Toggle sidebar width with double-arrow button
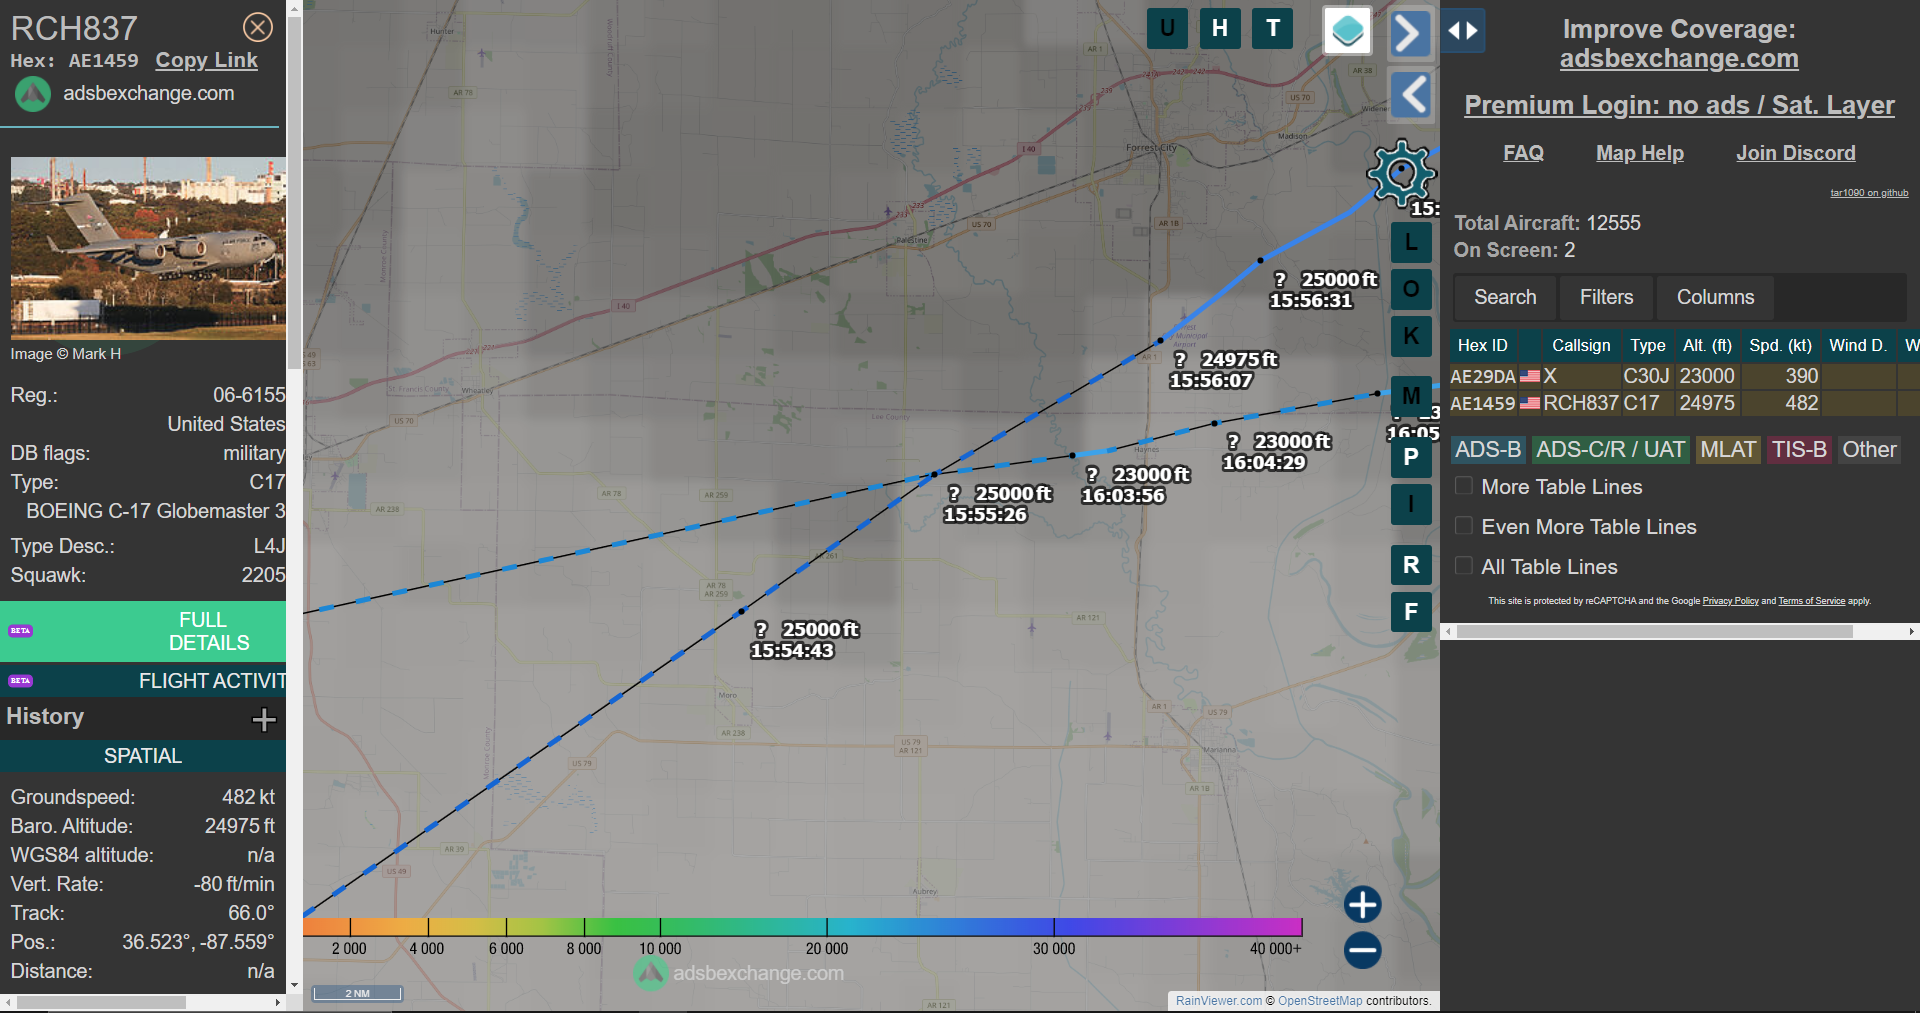 click(1463, 31)
